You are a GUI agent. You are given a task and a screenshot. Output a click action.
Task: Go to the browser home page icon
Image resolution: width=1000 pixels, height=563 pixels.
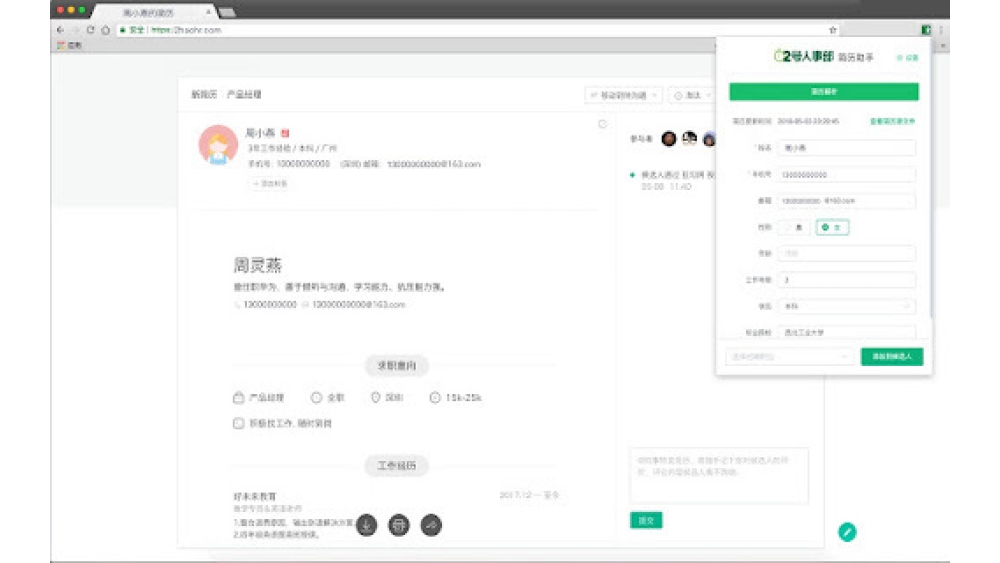106,30
